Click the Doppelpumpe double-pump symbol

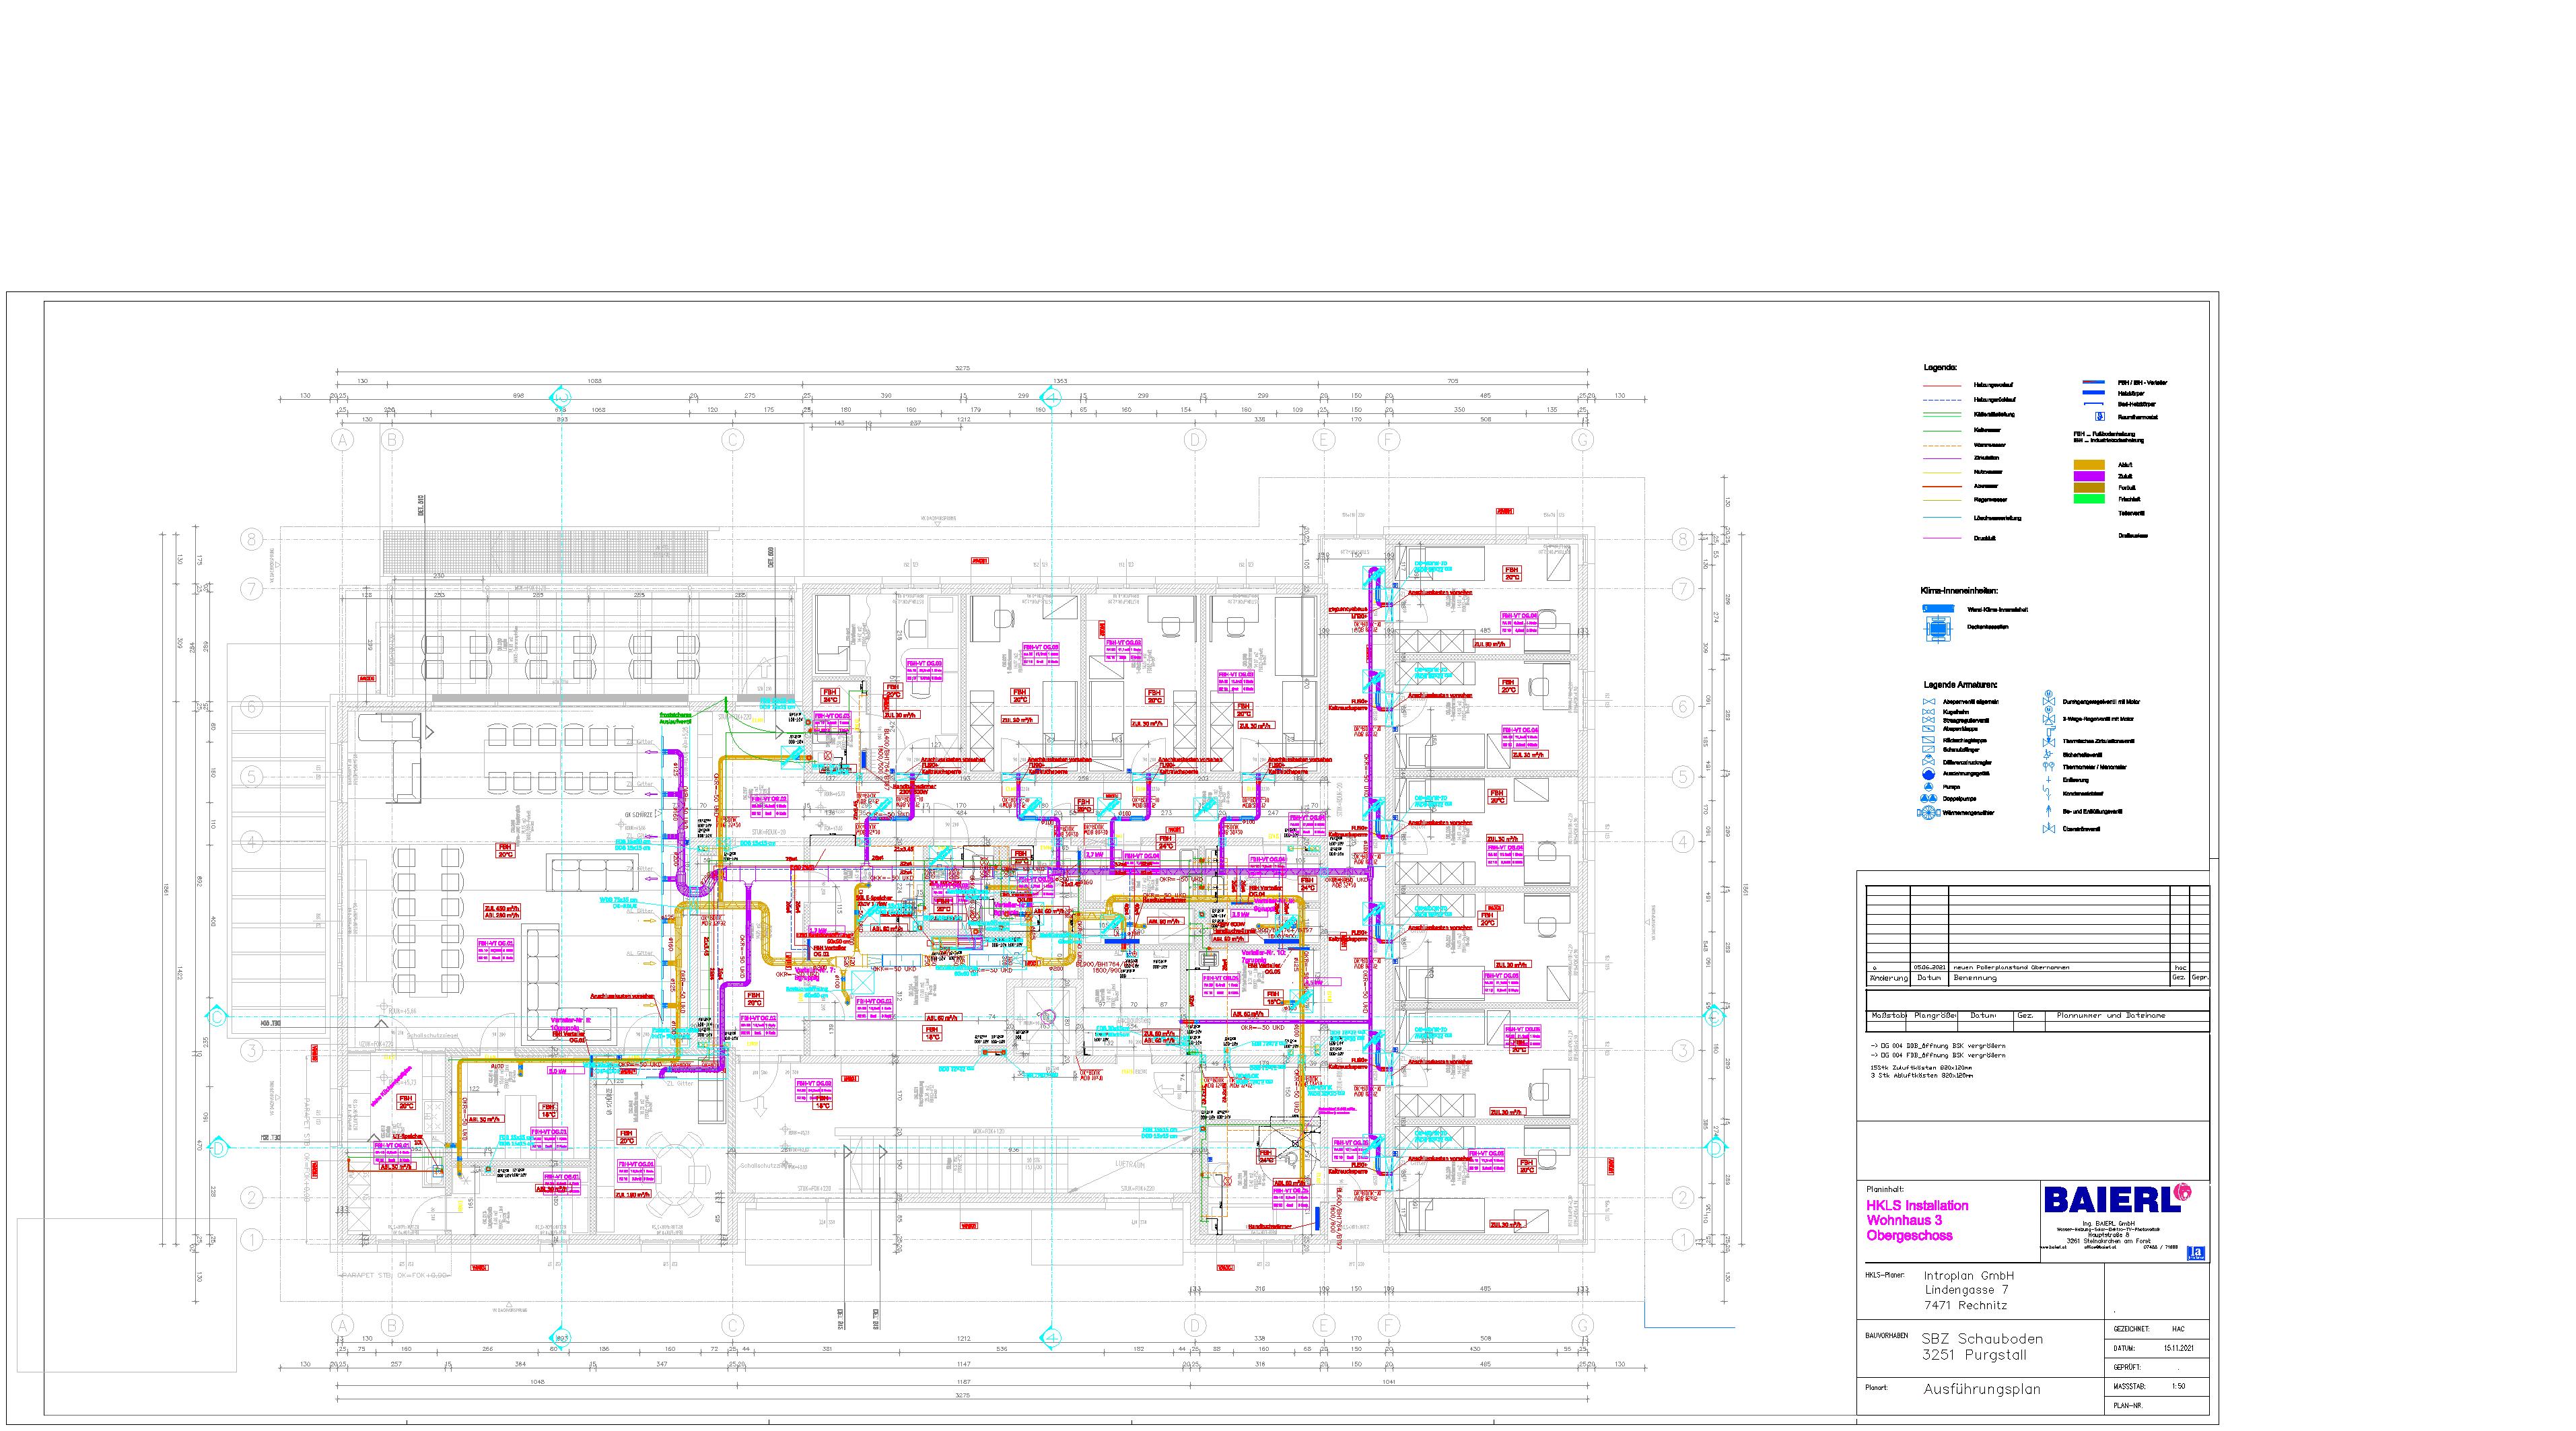[x=1929, y=799]
